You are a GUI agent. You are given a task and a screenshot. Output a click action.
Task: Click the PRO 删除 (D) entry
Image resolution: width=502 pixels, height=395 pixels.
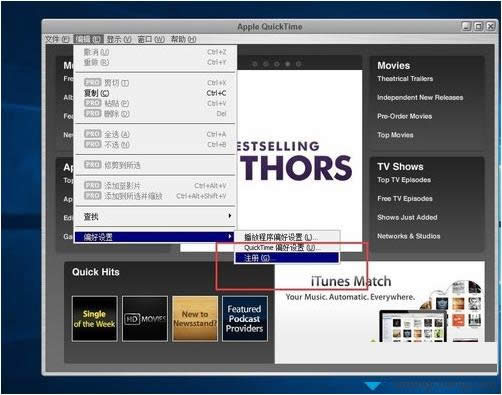click(x=155, y=114)
